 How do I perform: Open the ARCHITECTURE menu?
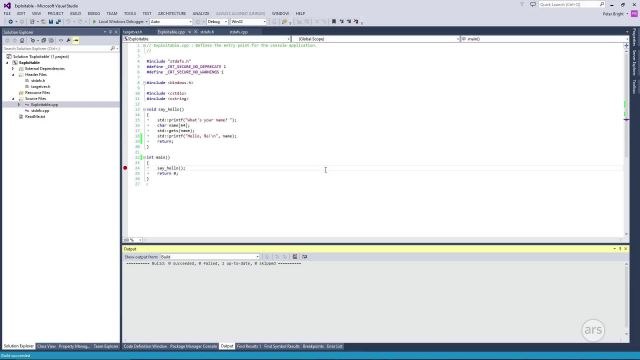point(172,13)
